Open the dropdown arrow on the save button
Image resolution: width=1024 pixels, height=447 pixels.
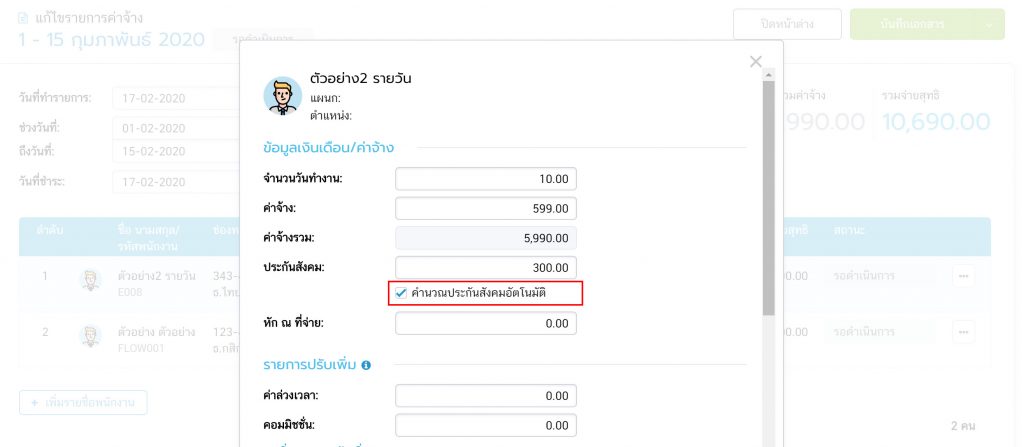pos(989,24)
